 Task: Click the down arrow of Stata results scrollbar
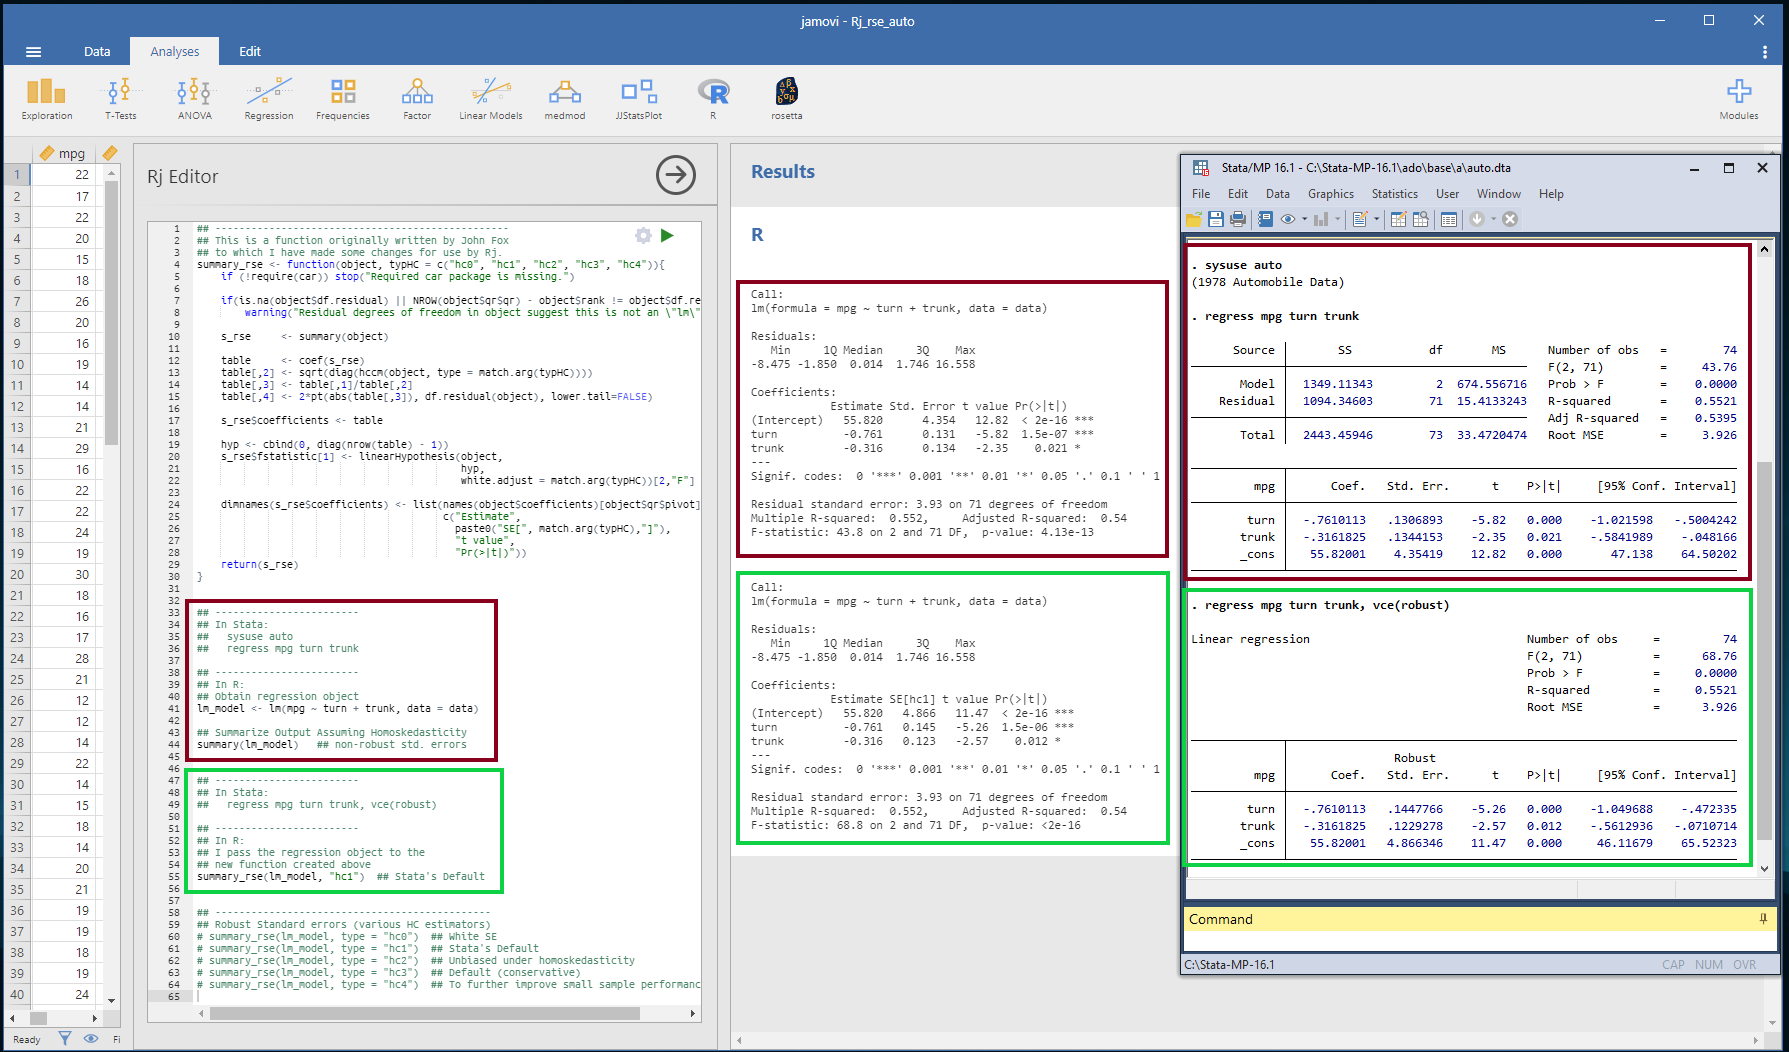1764,868
